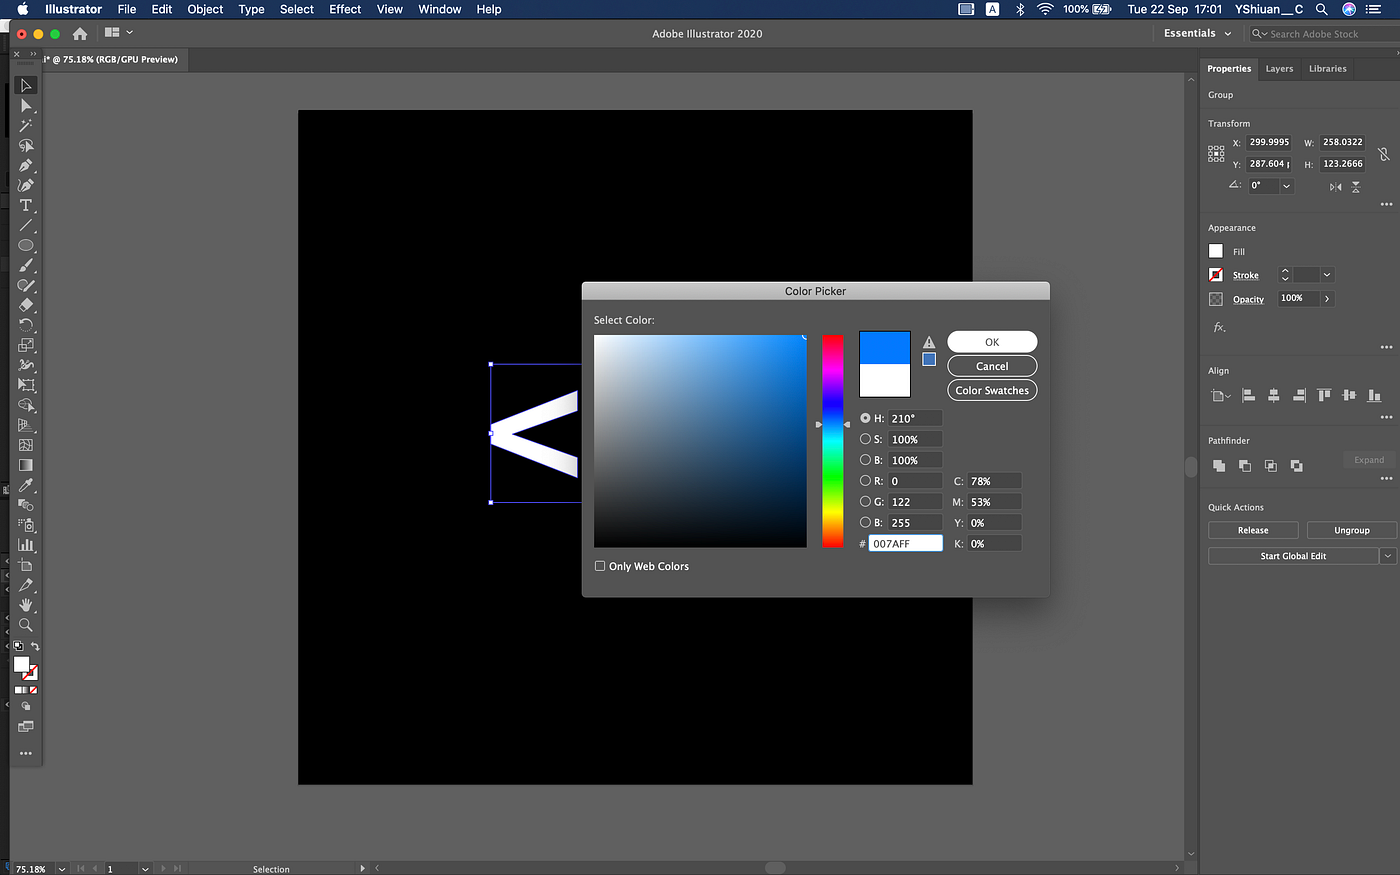Open the Effect menu
Viewport: 1400px width, 875px height.
(345, 9)
